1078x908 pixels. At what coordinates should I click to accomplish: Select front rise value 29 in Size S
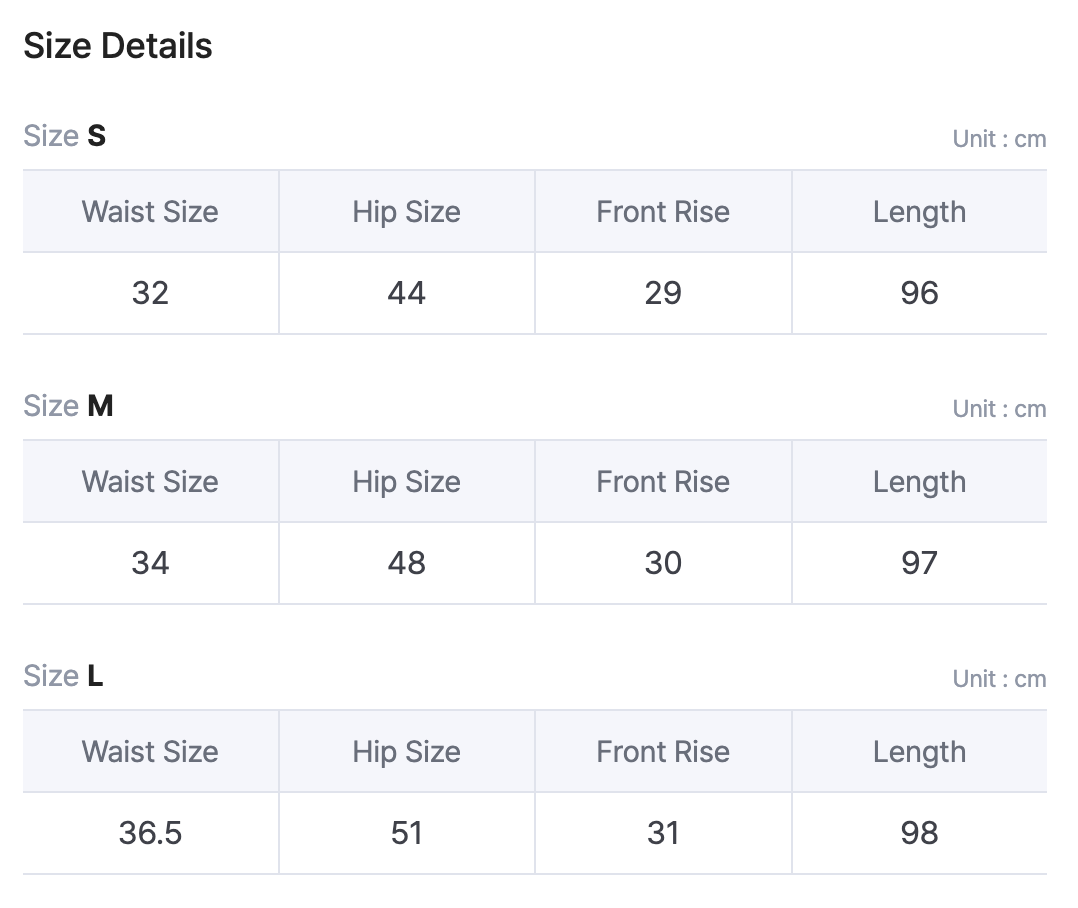pyautogui.click(x=663, y=293)
